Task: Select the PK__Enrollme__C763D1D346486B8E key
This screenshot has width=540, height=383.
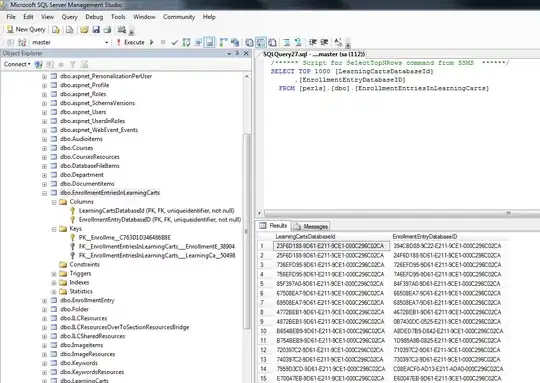Action: (x=125, y=237)
